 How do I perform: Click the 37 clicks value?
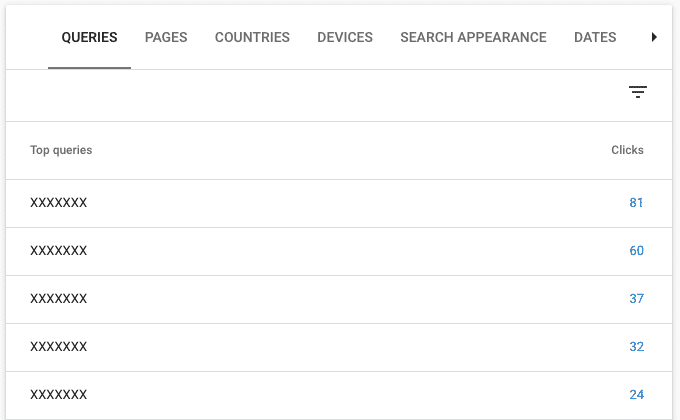tap(636, 299)
